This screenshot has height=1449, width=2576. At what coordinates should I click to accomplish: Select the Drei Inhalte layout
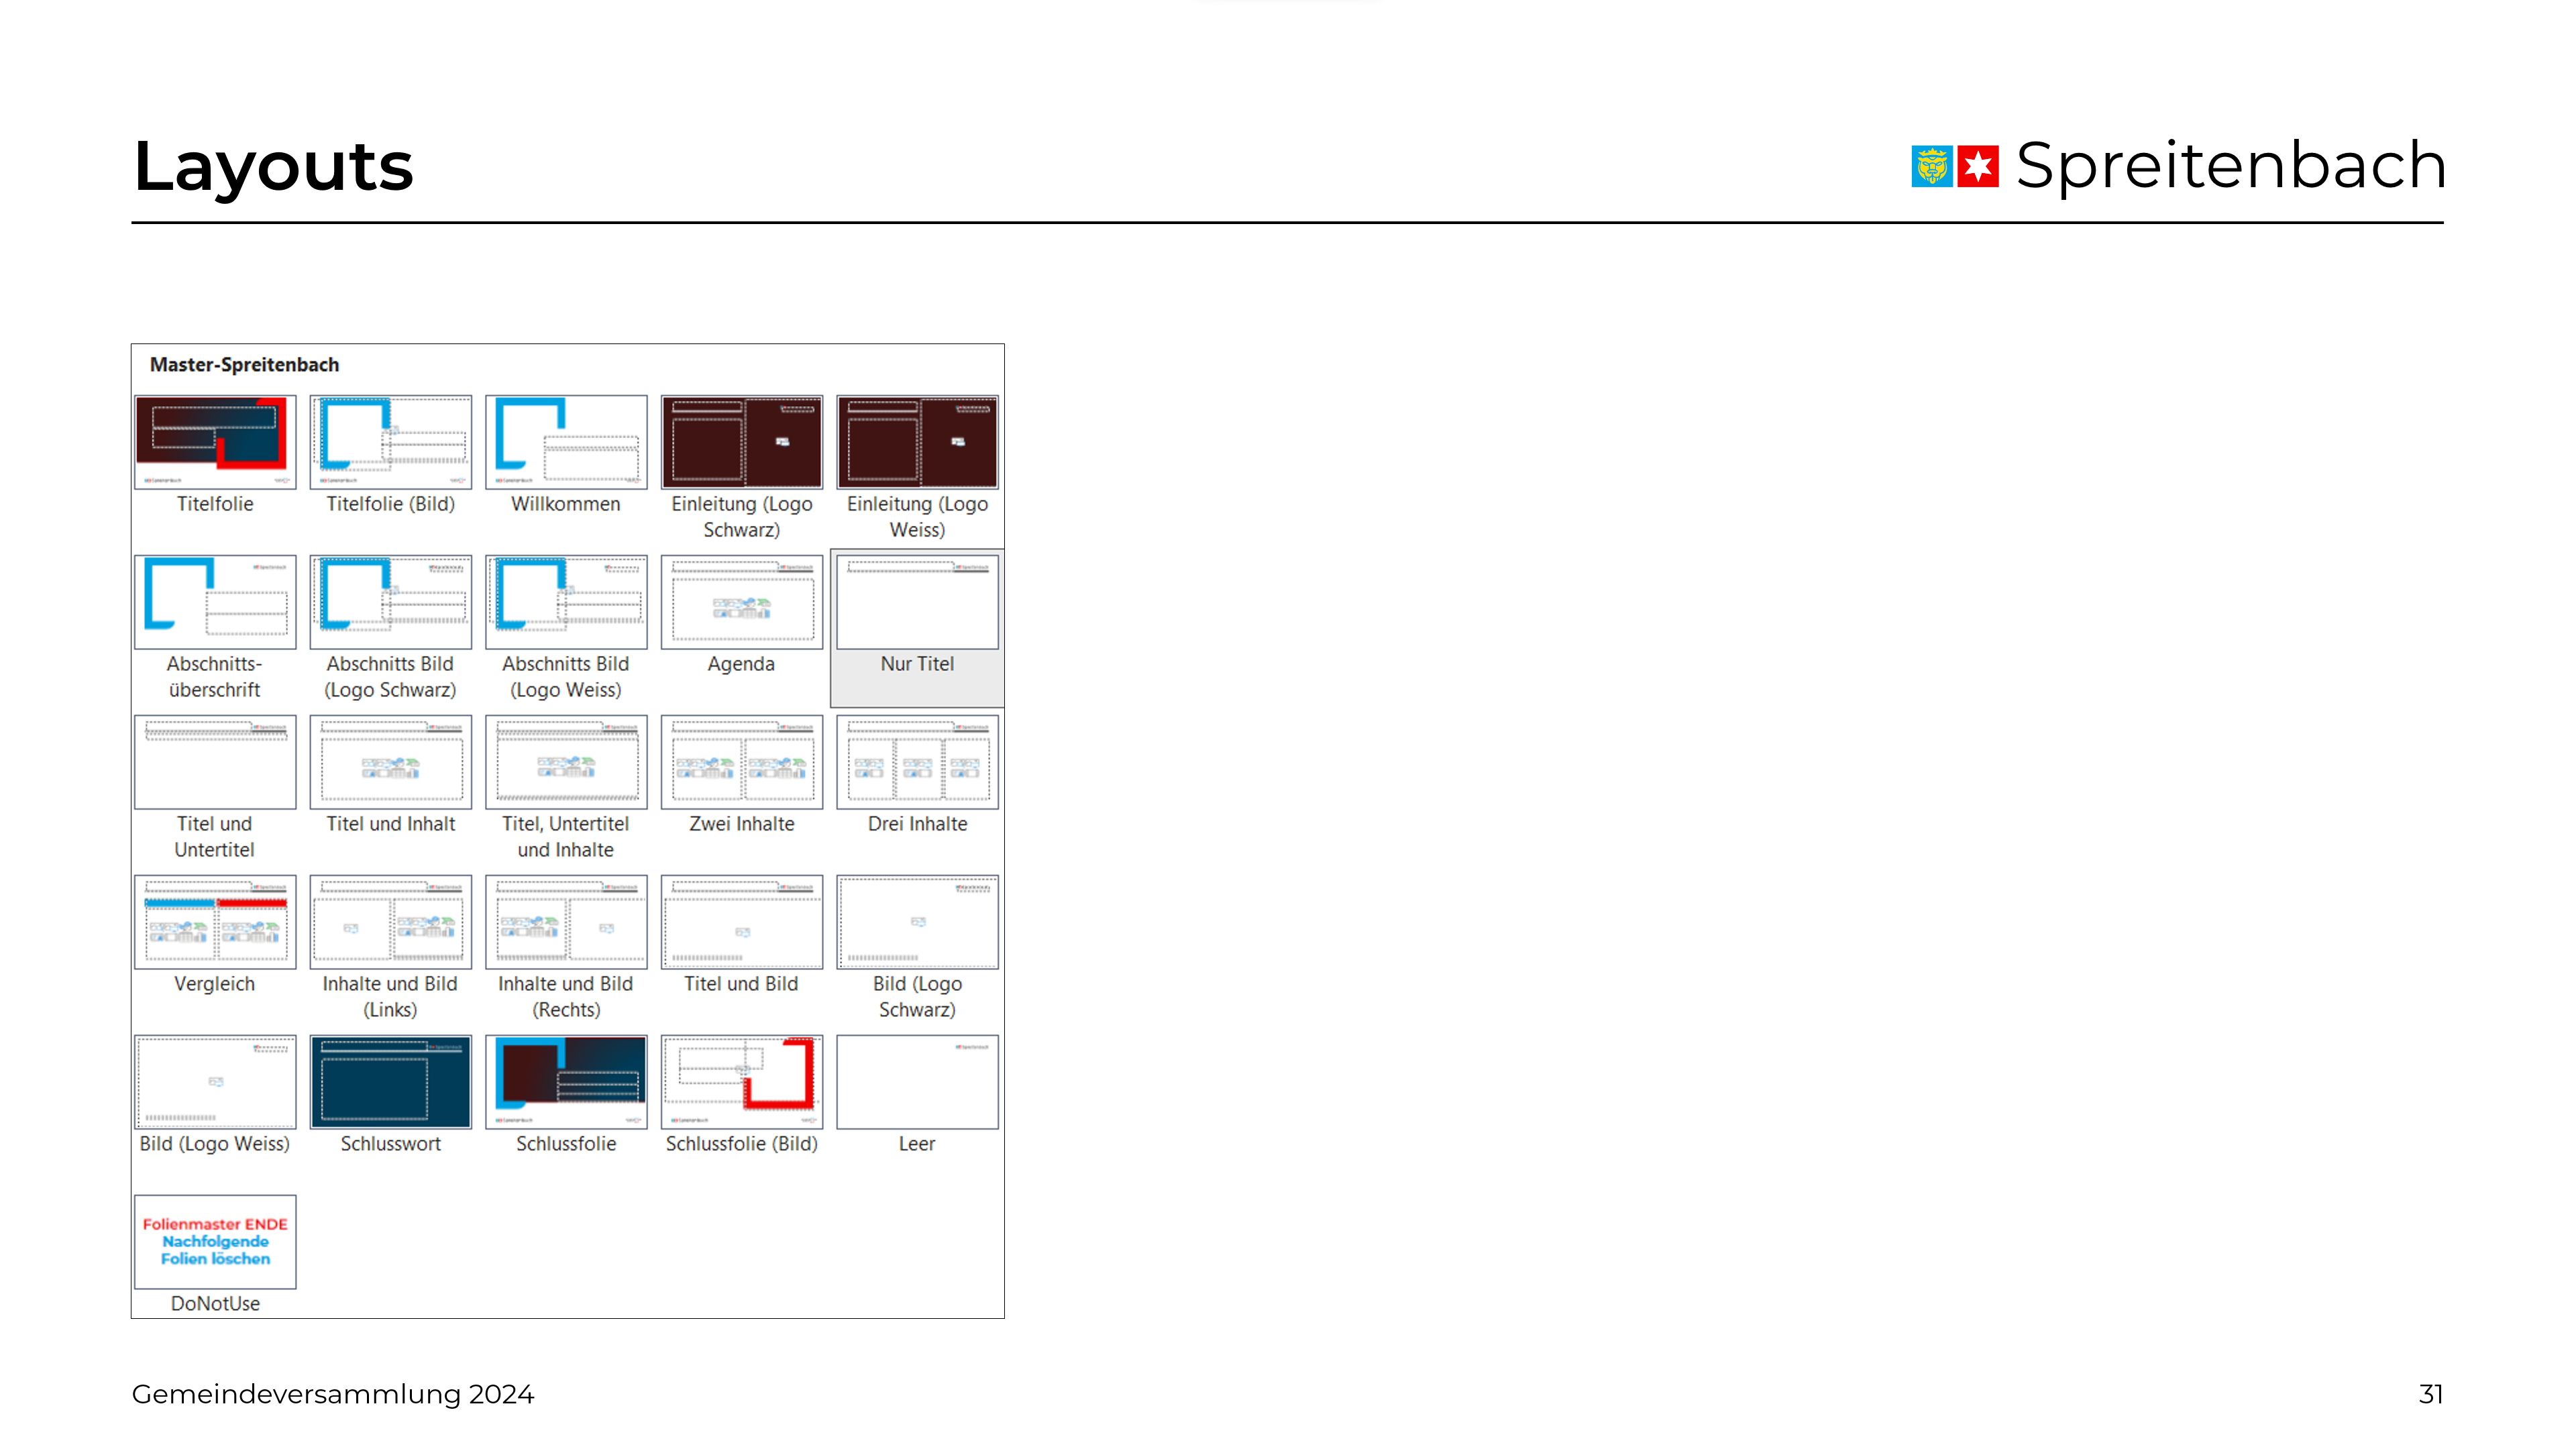click(917, 762)
